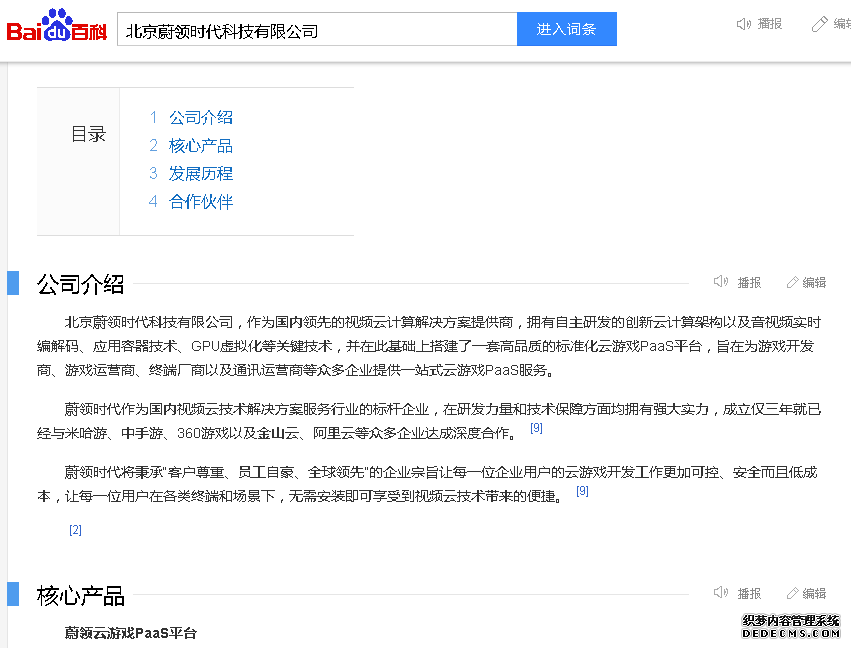Focus the search box with company name
The width and height of the screenshot is (851, 648).
(317, 29)
